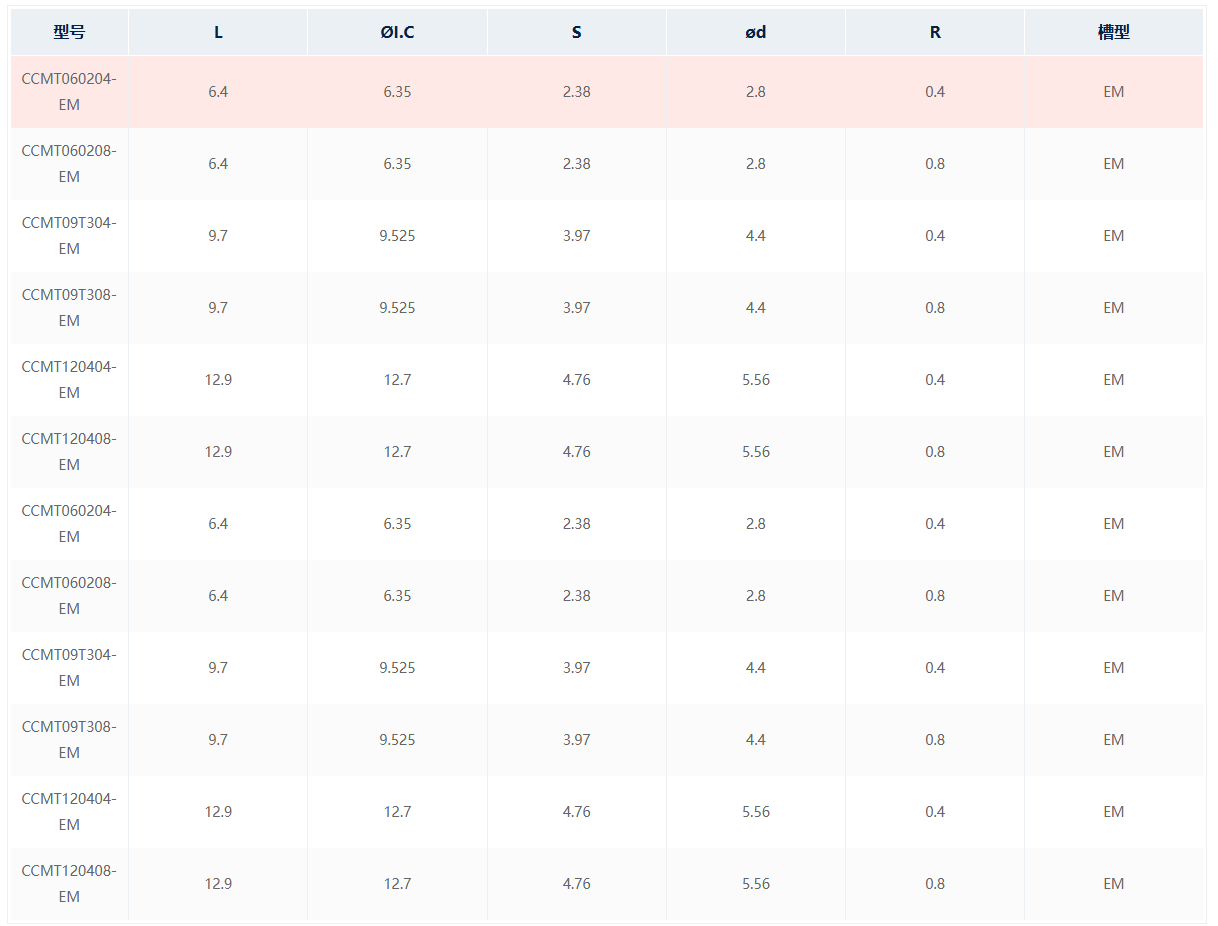Select the S column header
The image size is (1218, 926).
(x=576, y=32)
